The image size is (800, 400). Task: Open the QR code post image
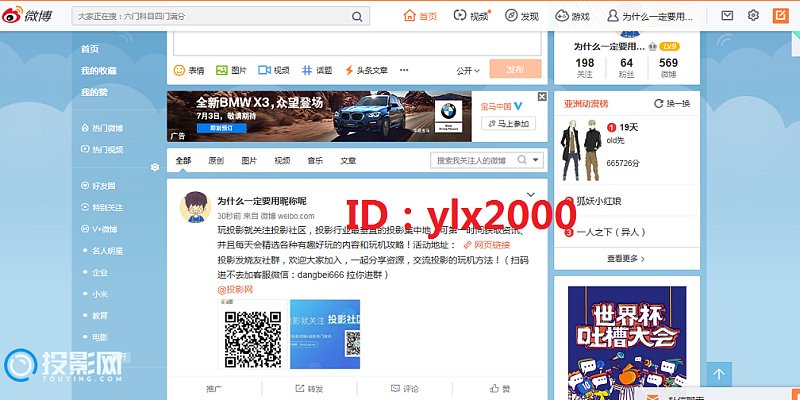[253, 334]
